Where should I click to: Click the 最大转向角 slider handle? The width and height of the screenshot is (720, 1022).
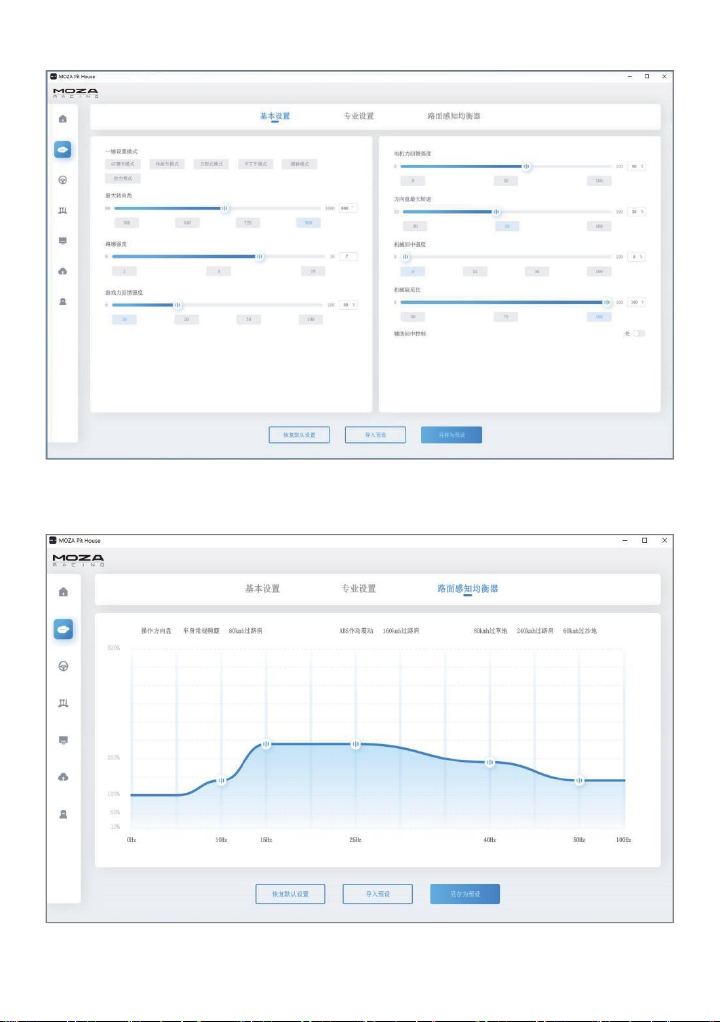click(x=225, y=209)
